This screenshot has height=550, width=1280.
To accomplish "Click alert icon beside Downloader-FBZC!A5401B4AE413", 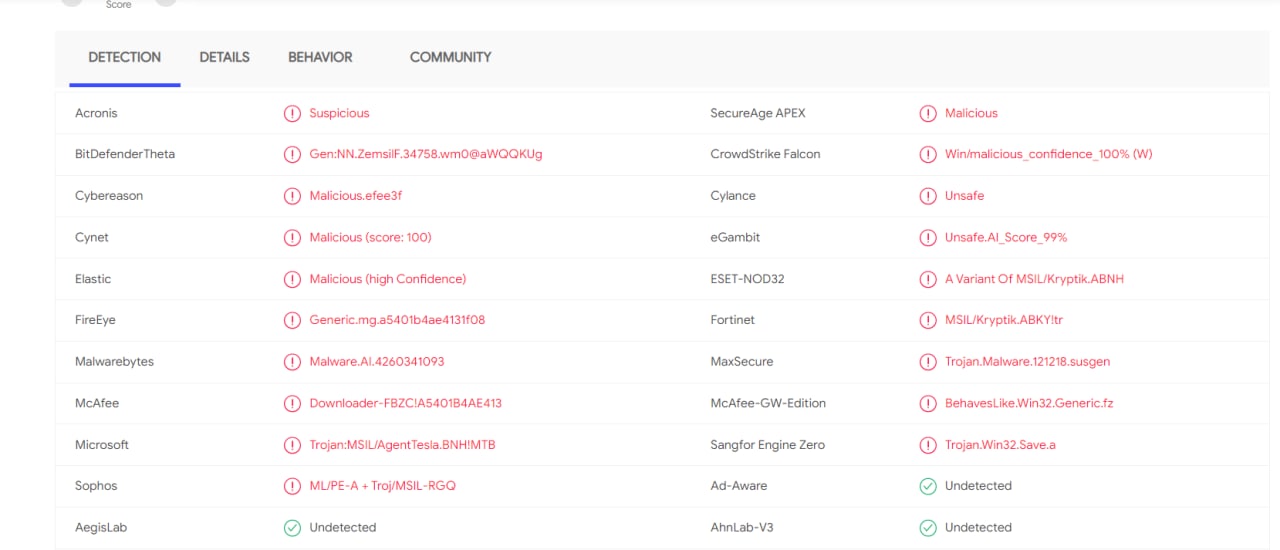I will (x=292, y=403).
